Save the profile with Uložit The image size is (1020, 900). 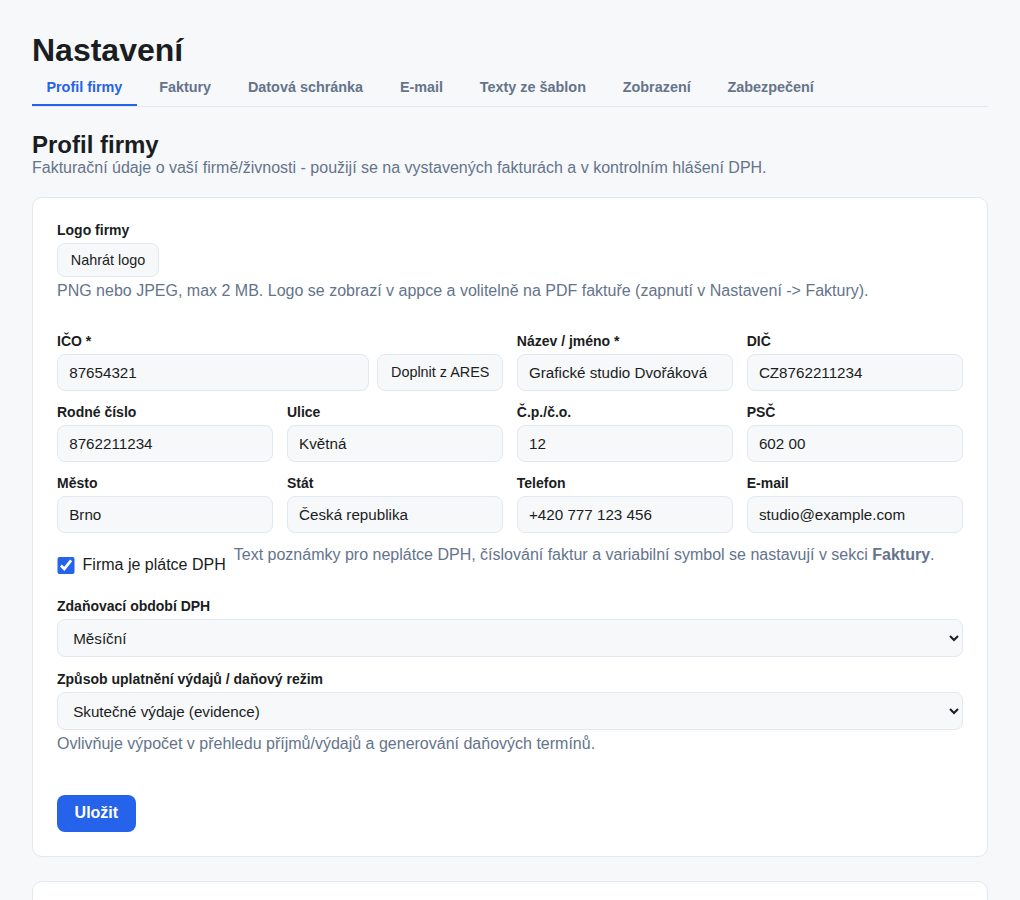[96, 813]
